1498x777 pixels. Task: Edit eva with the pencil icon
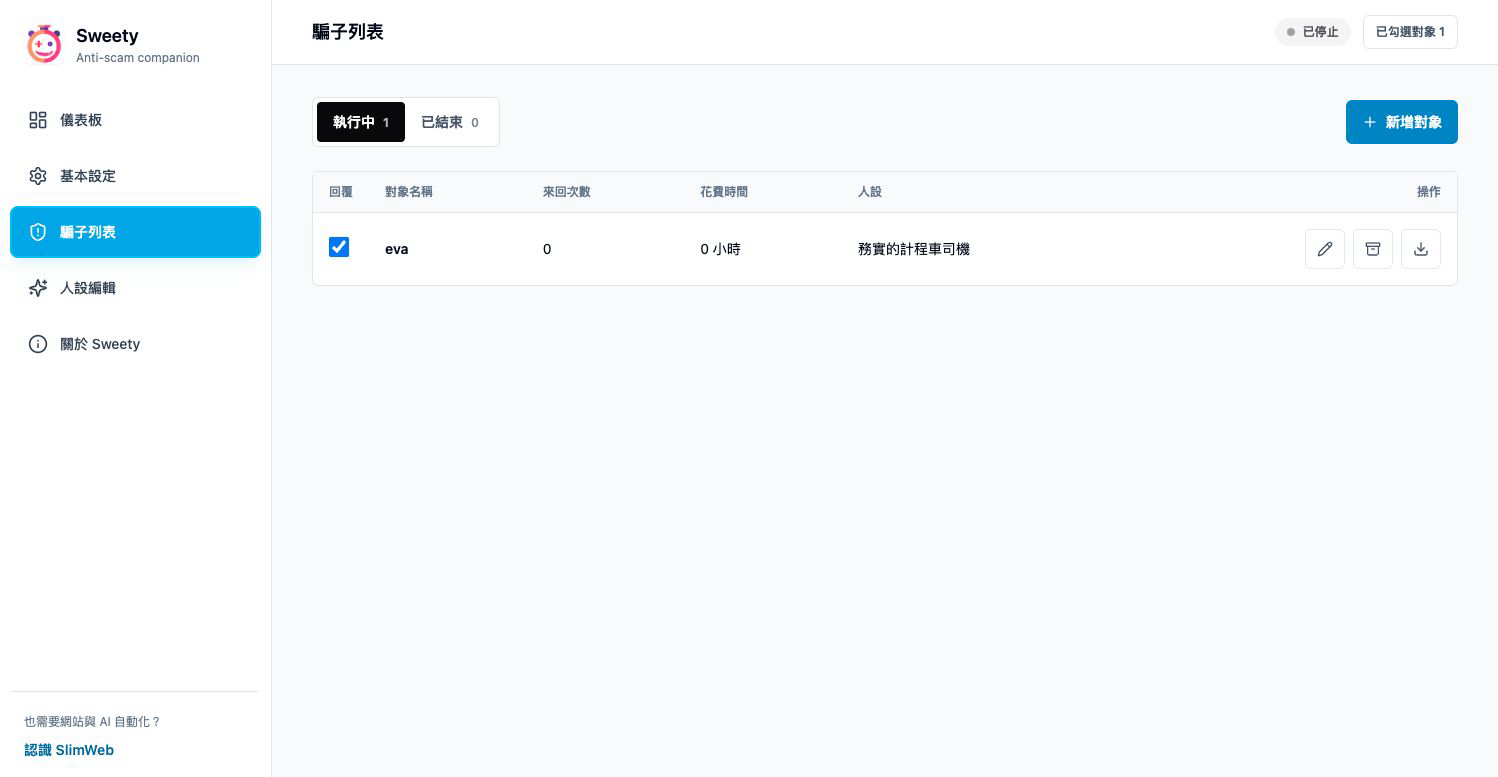(x=1325, y=249)
